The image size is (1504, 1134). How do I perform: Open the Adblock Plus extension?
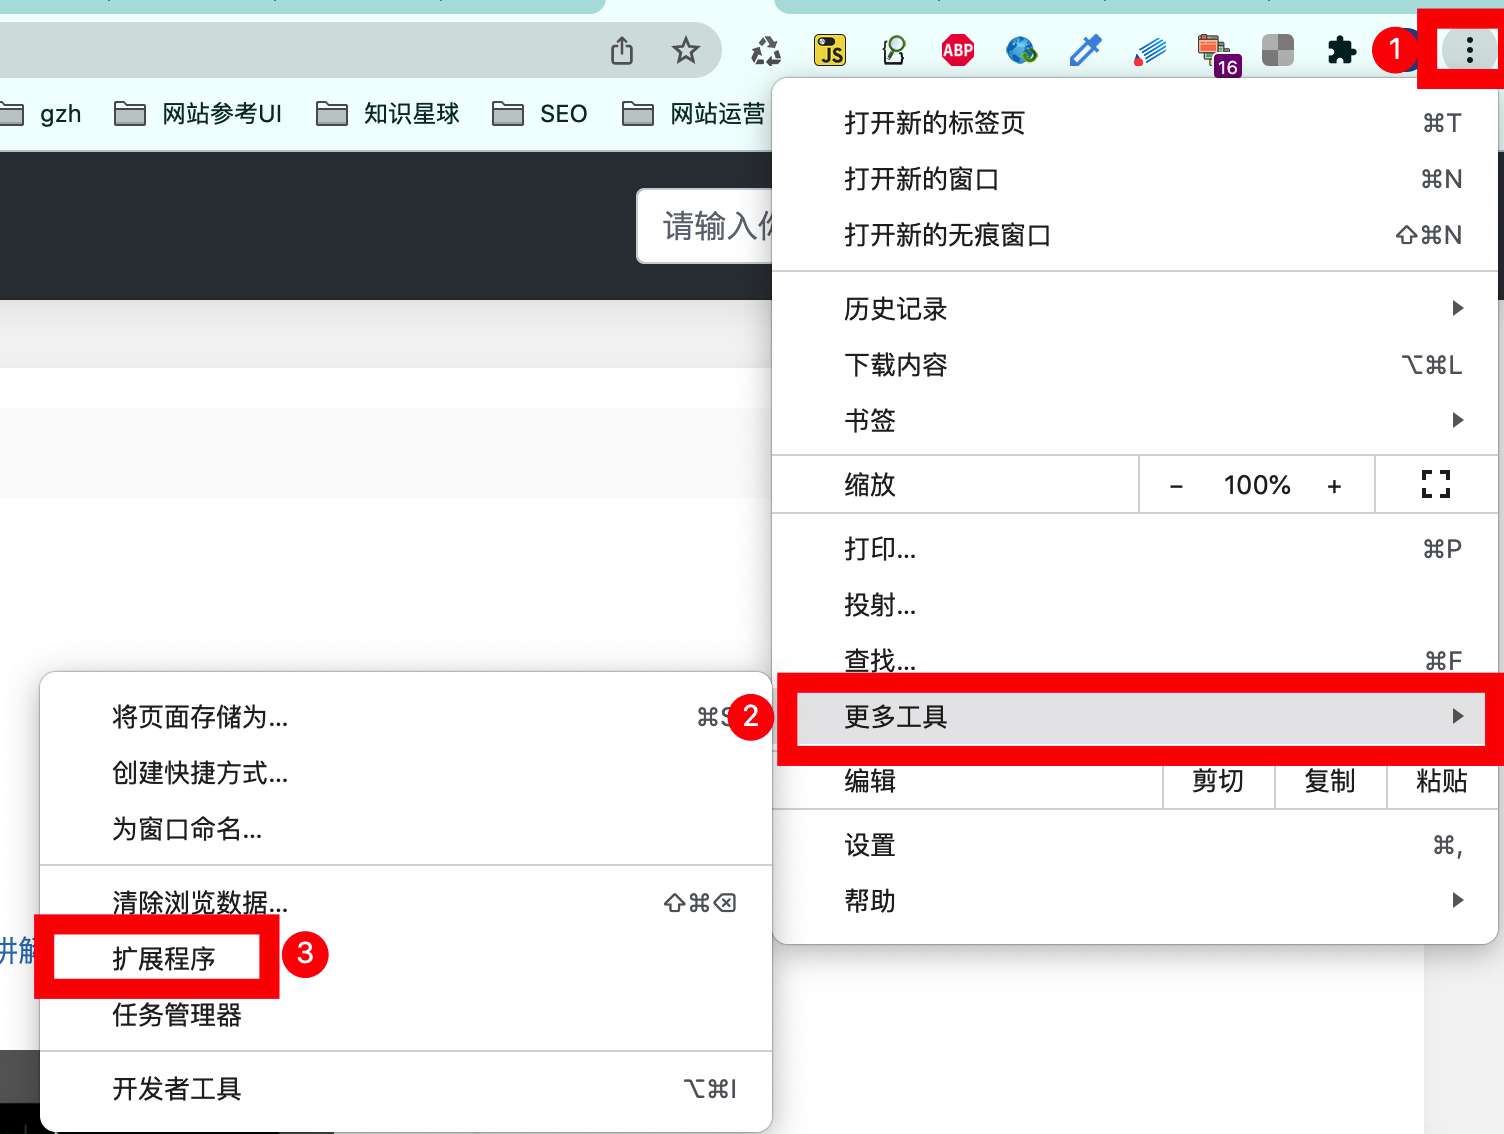tap(957, 49)
